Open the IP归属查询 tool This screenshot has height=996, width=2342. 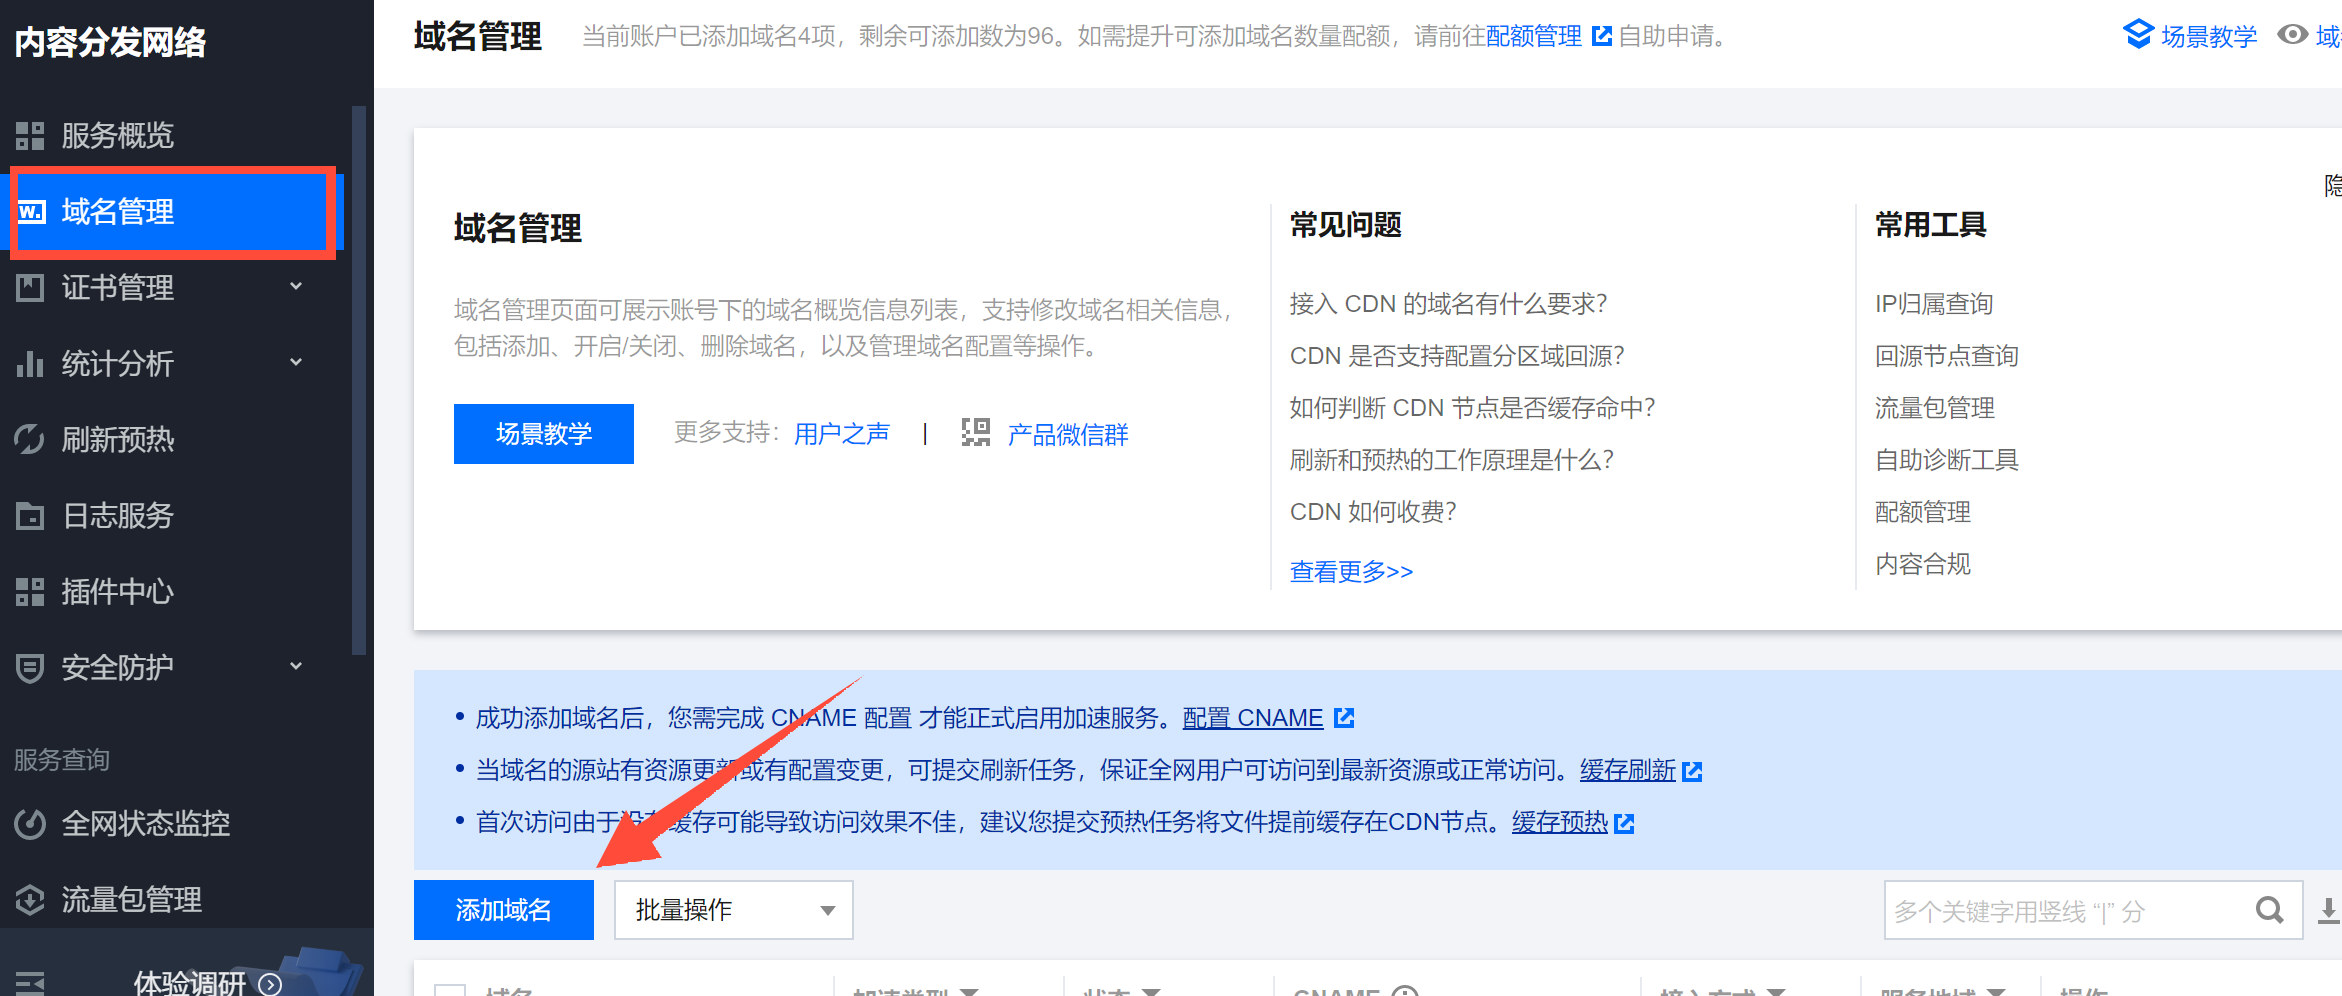point(1934,304)
